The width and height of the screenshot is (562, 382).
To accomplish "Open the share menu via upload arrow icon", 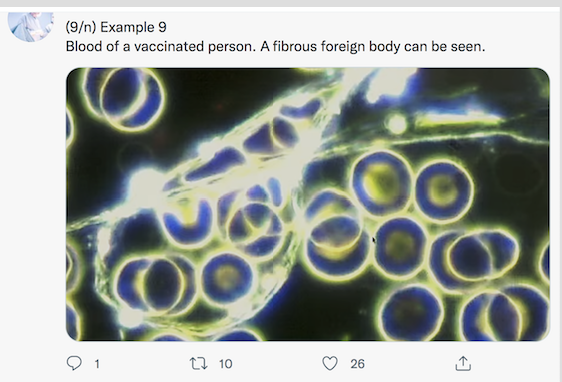I will pyautogui.click(x=463, y=363).
